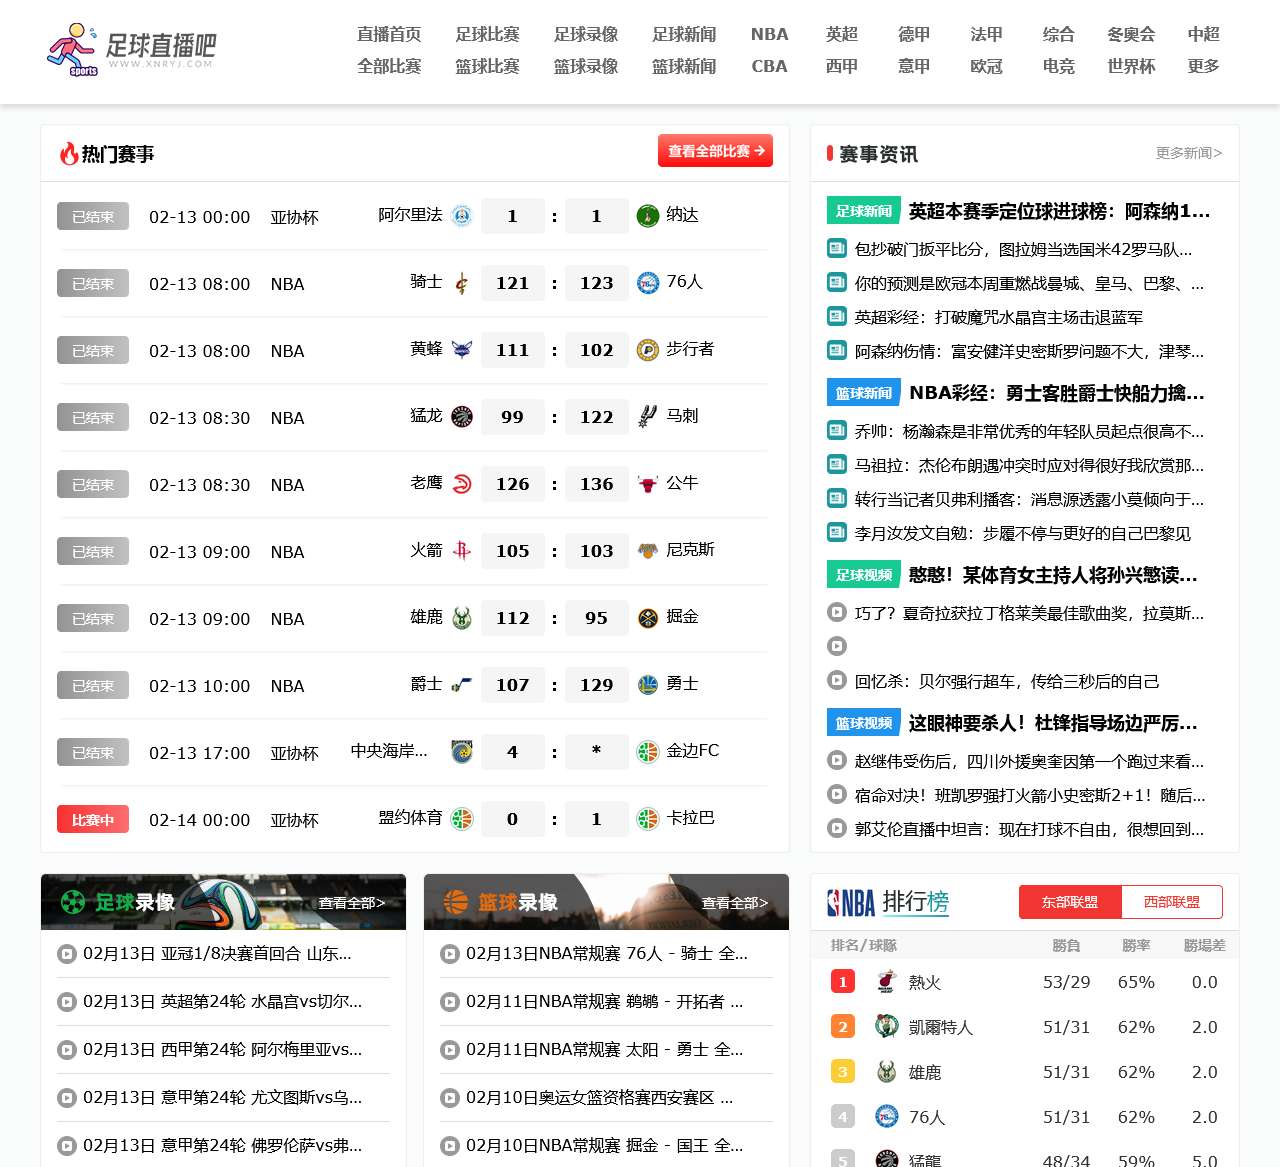Image resolution: width=1280 pixels, height=1167 pixels.
Task: Select the 东部联盟 rankings toggle
Action: [1070, 902]
